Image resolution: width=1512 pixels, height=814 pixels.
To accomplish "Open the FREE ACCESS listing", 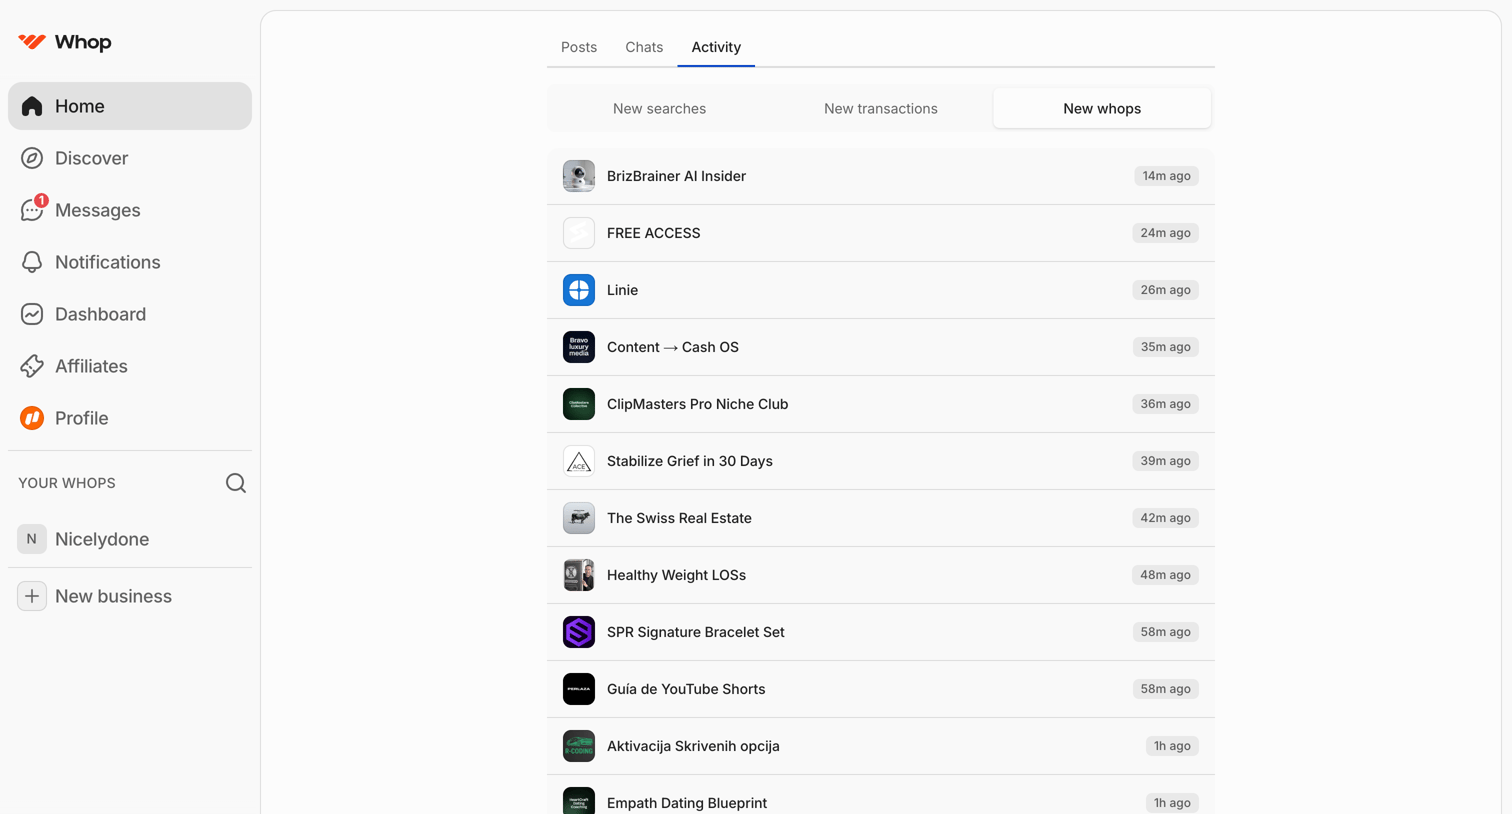I will (881, 233).
